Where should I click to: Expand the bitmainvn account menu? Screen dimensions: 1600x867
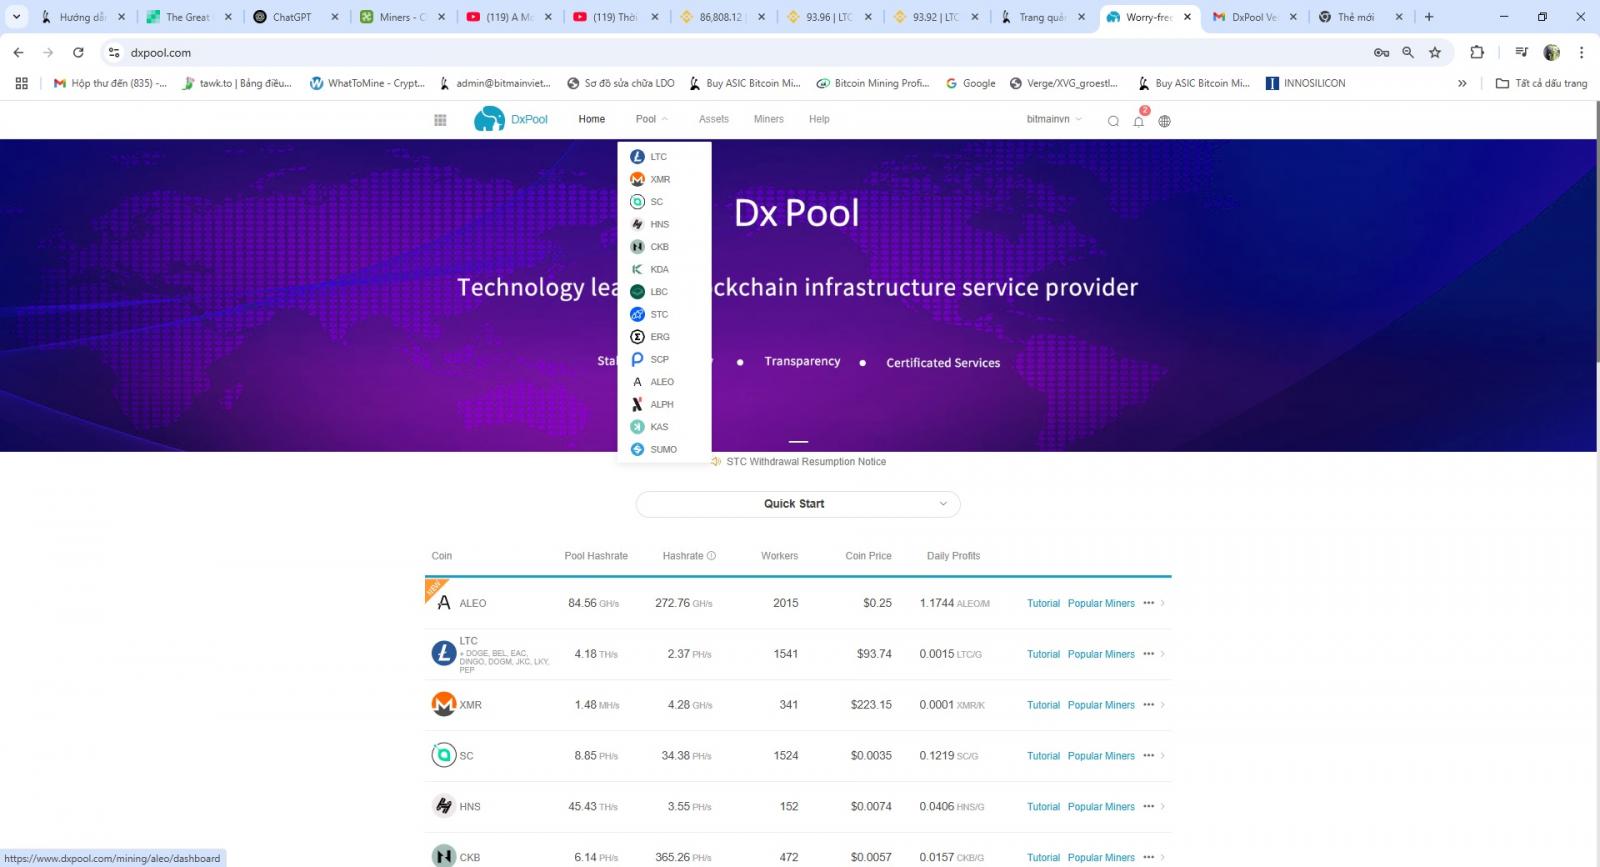coord(1054,119)
